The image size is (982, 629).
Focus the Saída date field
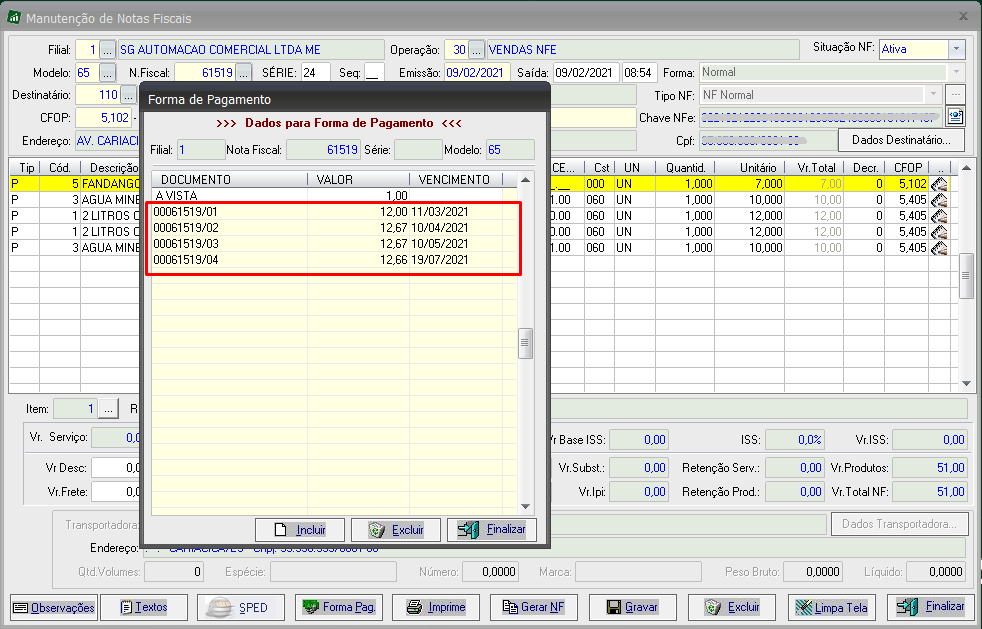tap(586, 73)
